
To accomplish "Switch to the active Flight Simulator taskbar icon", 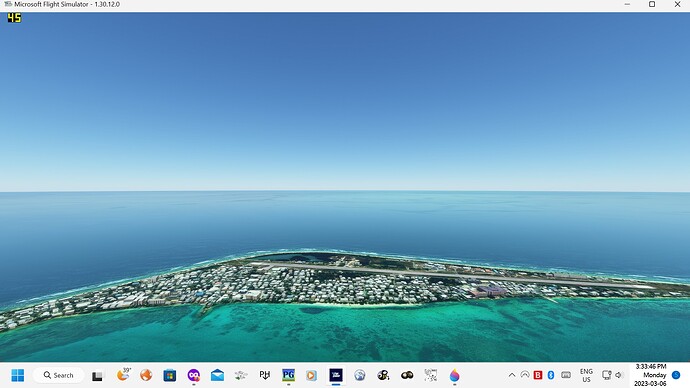I will point(336,375).
